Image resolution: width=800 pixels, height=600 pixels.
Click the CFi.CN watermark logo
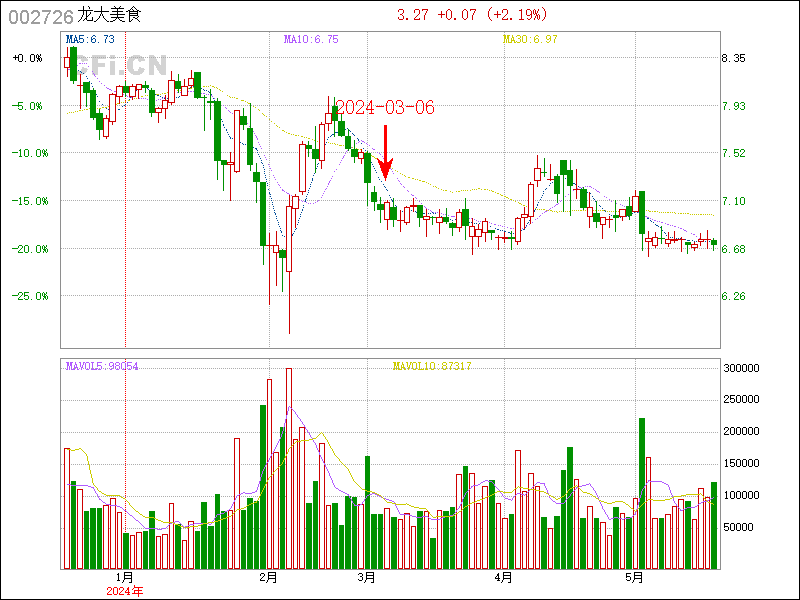[x=120, y=66]
